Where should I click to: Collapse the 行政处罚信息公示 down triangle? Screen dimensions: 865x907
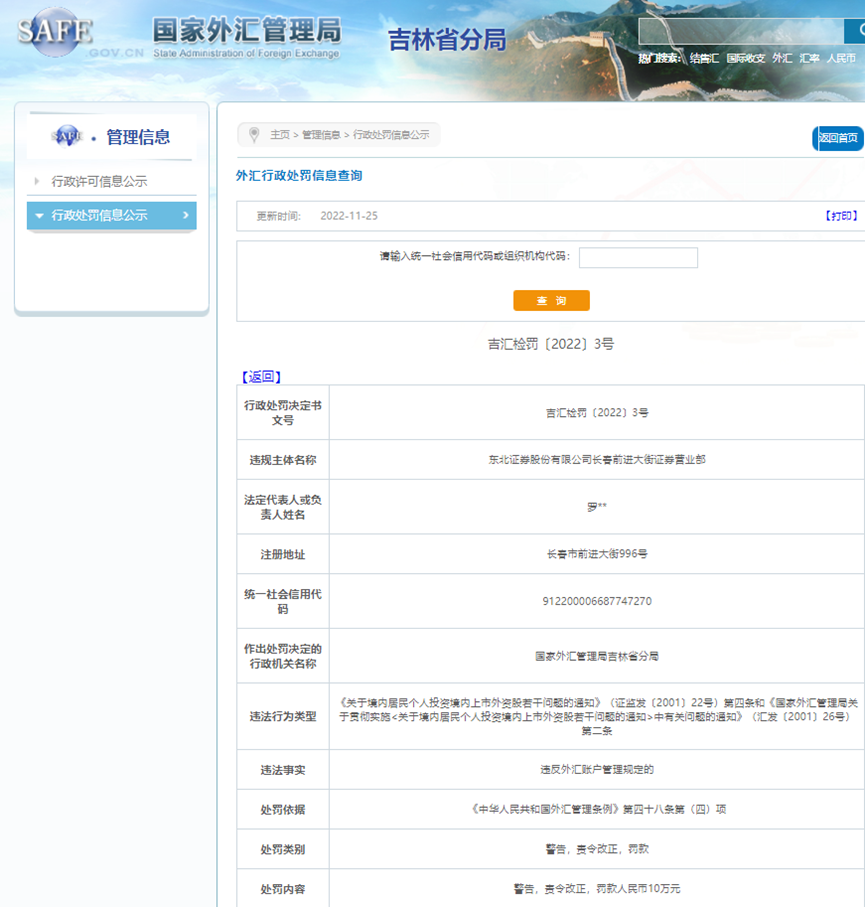pyautogui.click(x=39, y=215)
